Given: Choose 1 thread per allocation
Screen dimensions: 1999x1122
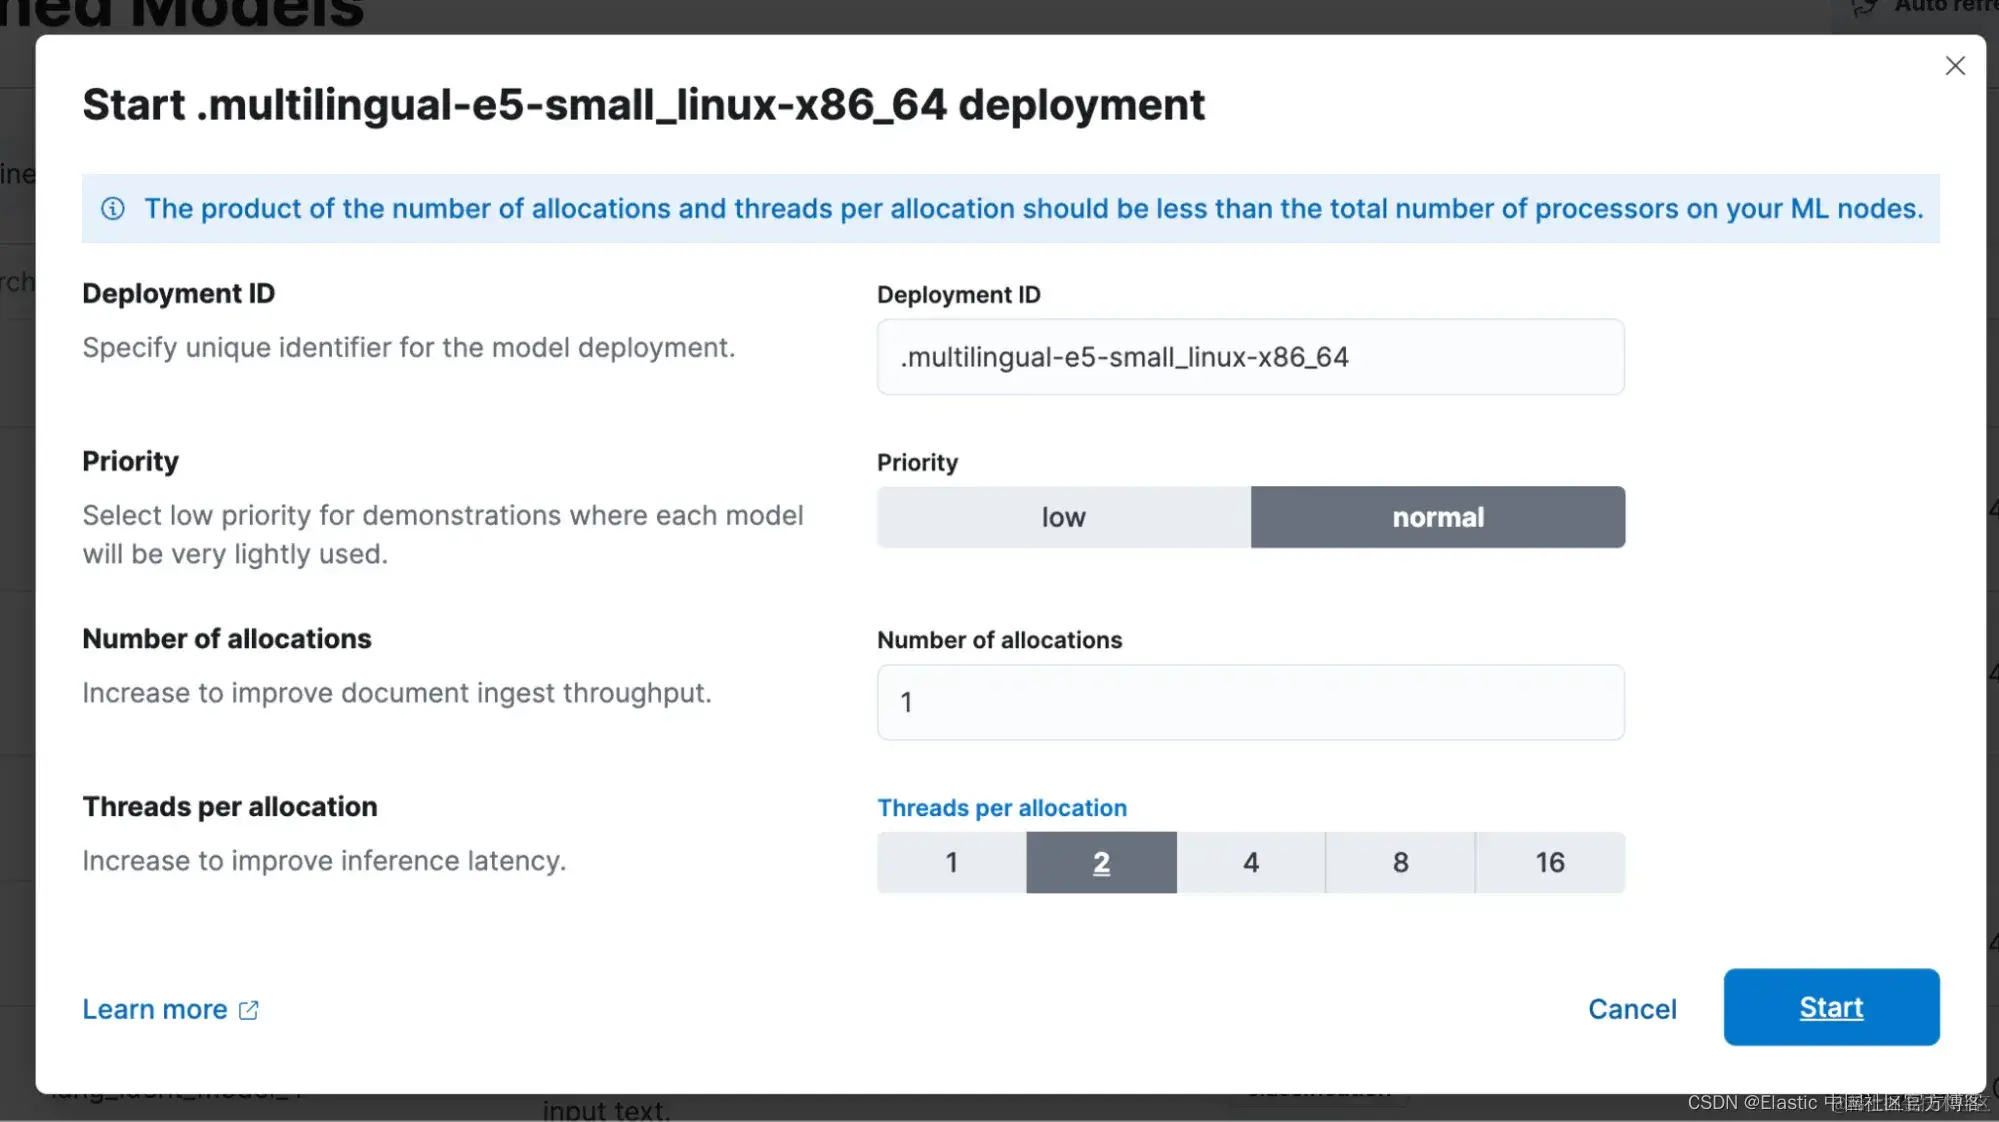Looking at the screenshot, I should (x=951, y=862).
